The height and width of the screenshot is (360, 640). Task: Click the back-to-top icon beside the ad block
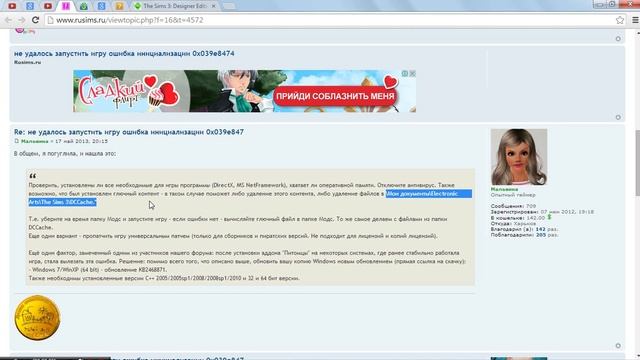pos(618,117)
